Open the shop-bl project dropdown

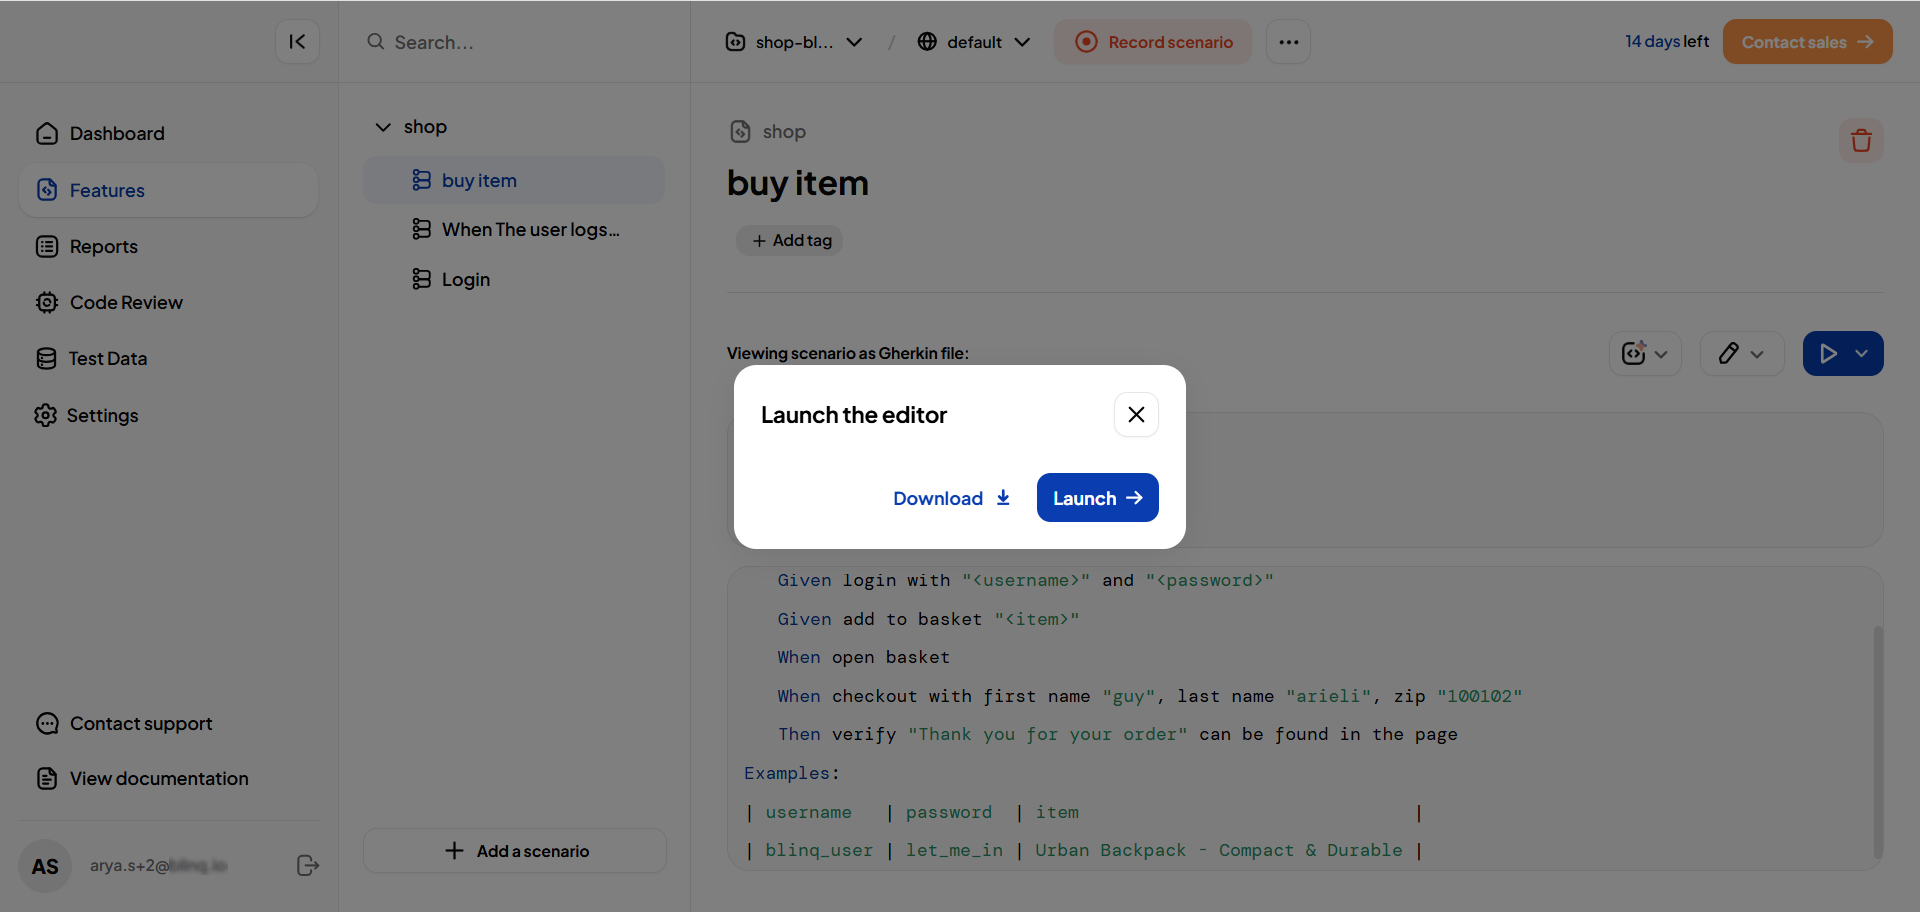point(793,42)
